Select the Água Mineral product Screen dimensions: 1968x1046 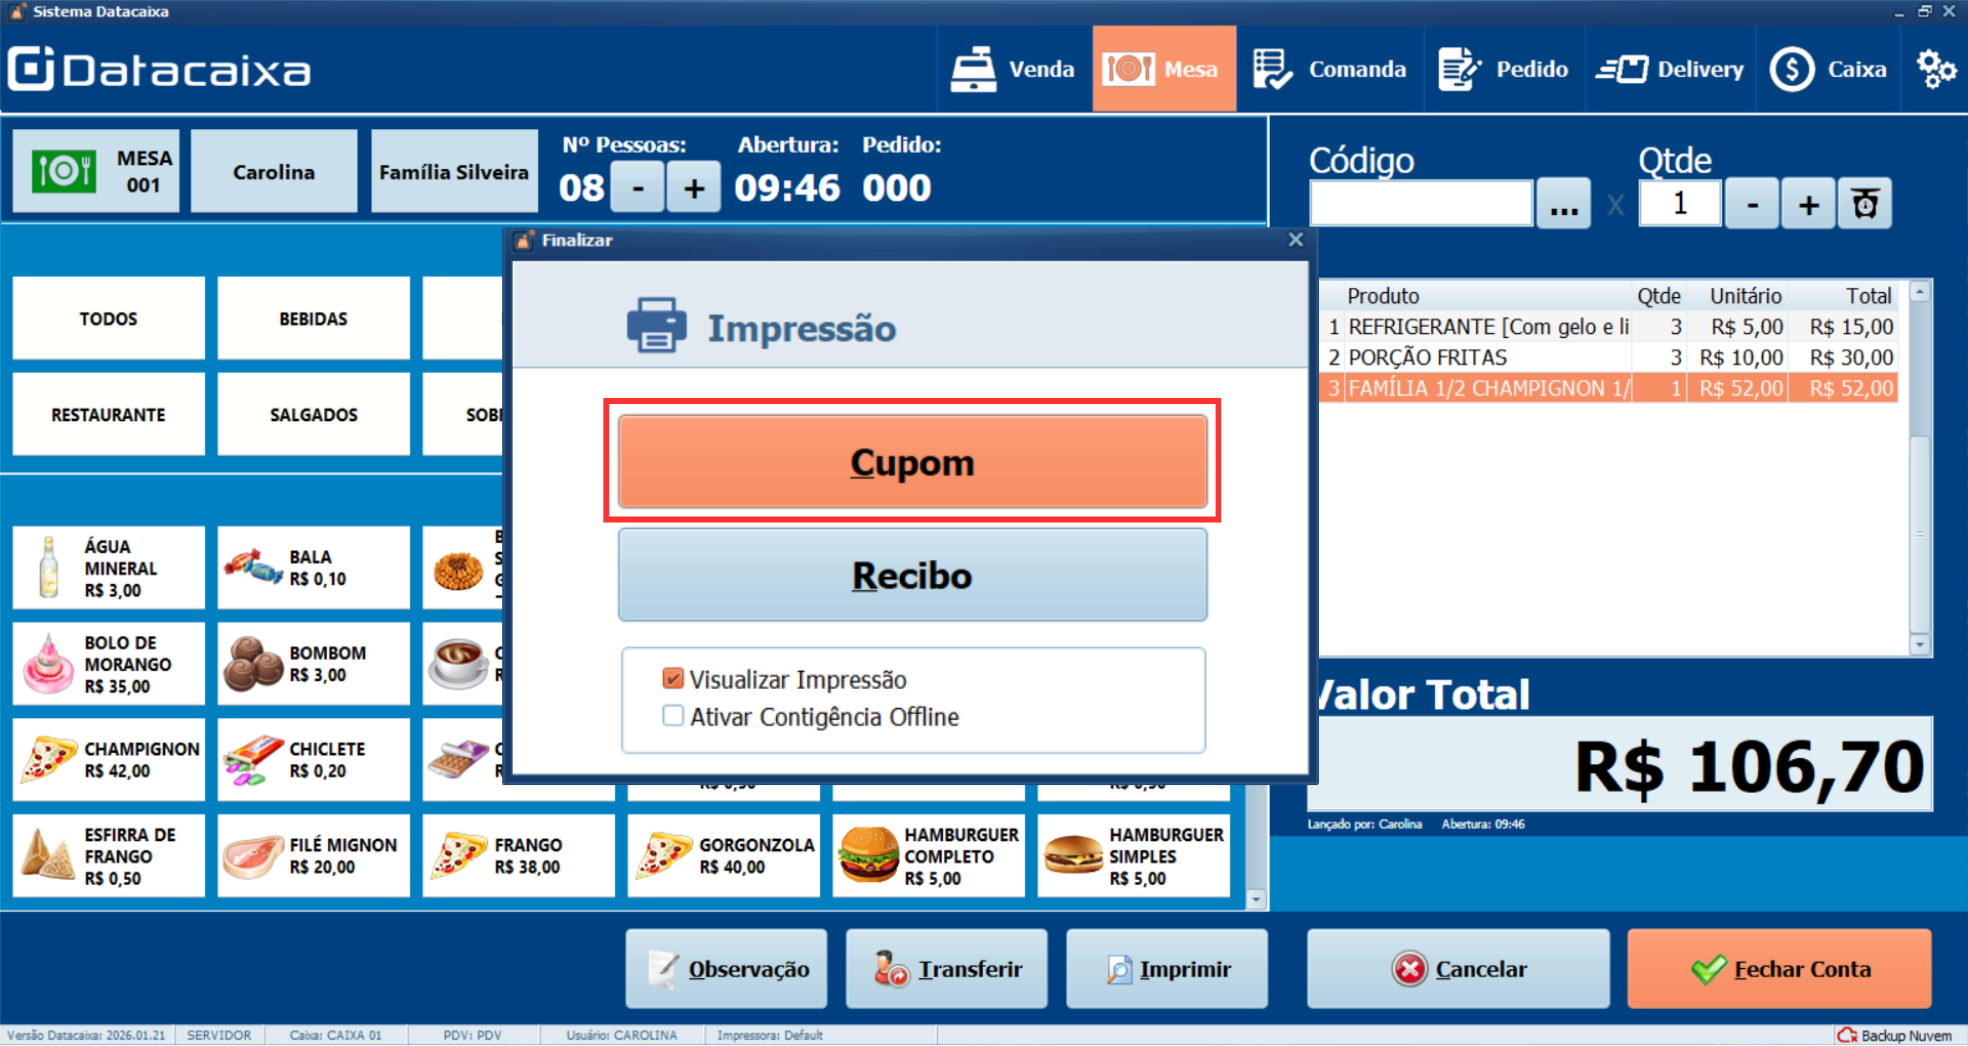coord(108,568)
